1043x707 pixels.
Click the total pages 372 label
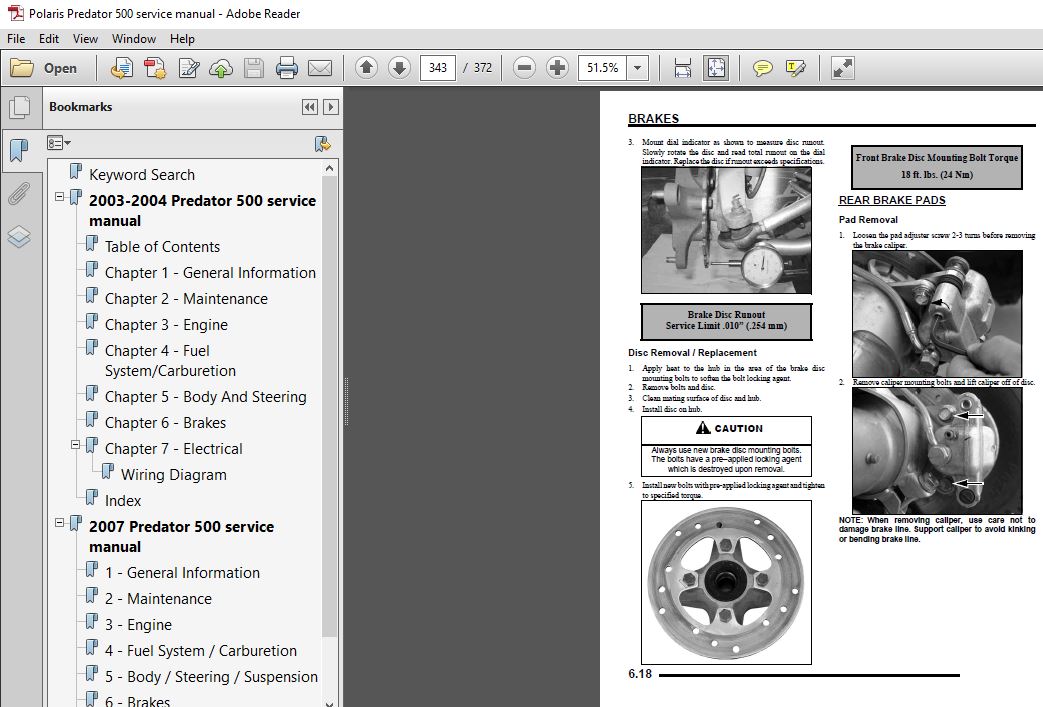483,68
